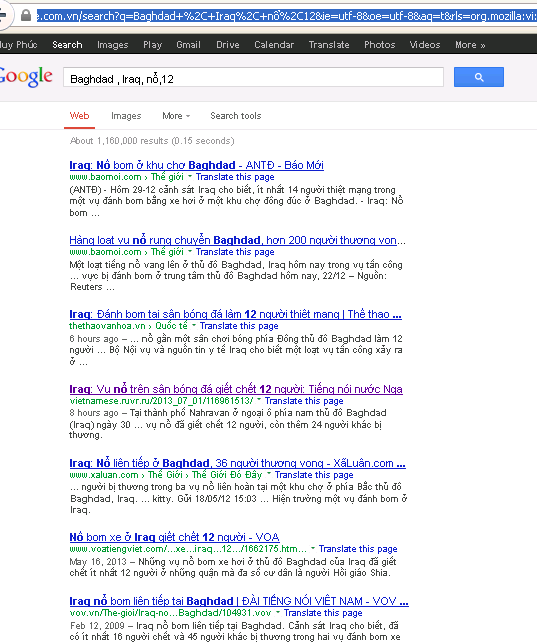Expand dropdown arrow beside xaluan.com URL
This screenshot has width=537, height=642.
(268, 474)
